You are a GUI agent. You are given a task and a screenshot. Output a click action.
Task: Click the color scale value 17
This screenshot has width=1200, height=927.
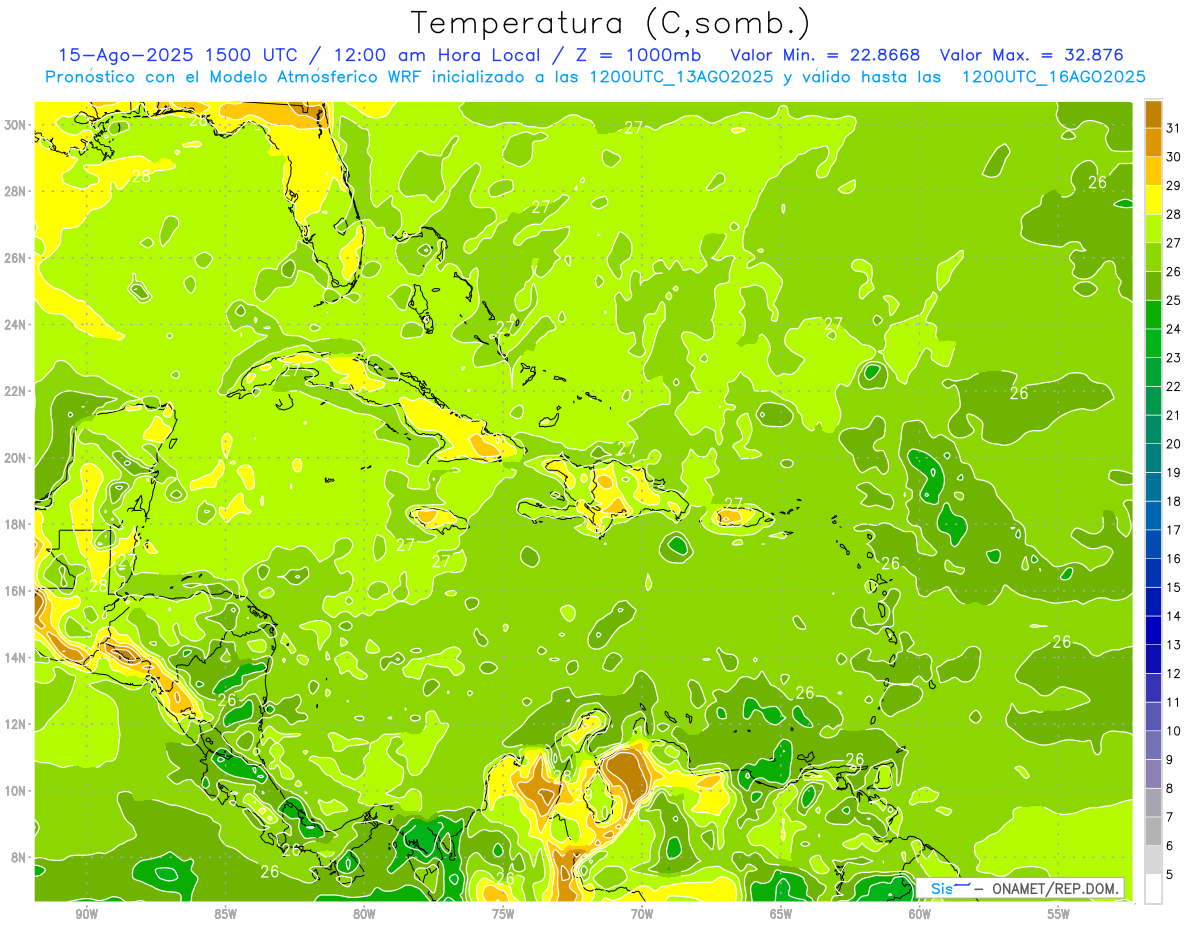(x=1174, y=530)
